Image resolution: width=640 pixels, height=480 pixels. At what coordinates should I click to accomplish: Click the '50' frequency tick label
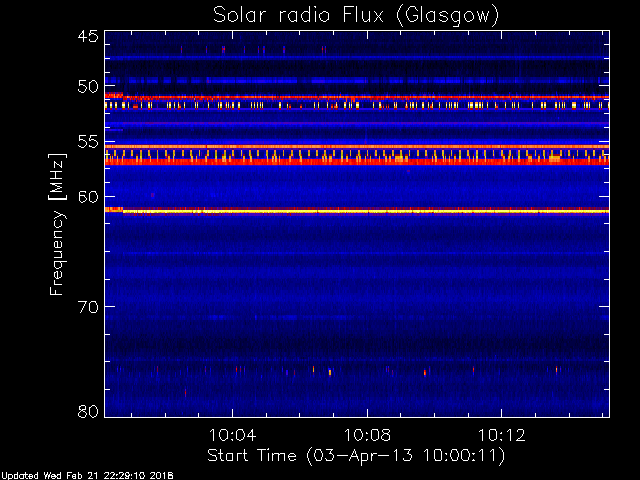click(88, 87)
